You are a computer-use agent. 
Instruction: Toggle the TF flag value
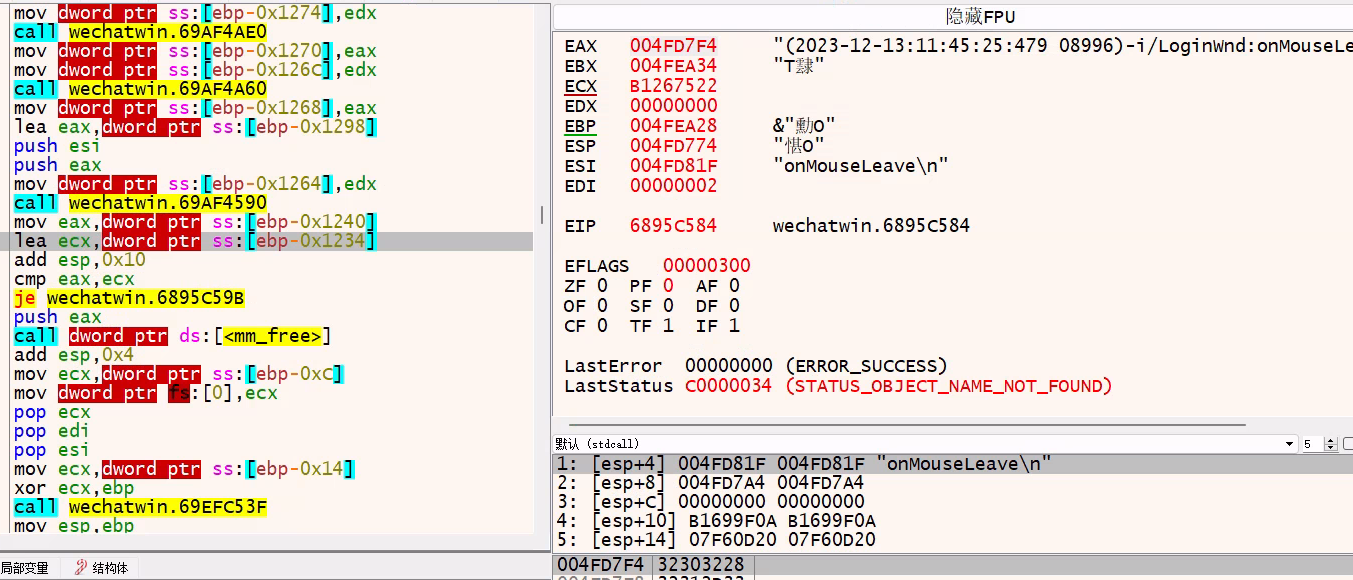[668, 326]
